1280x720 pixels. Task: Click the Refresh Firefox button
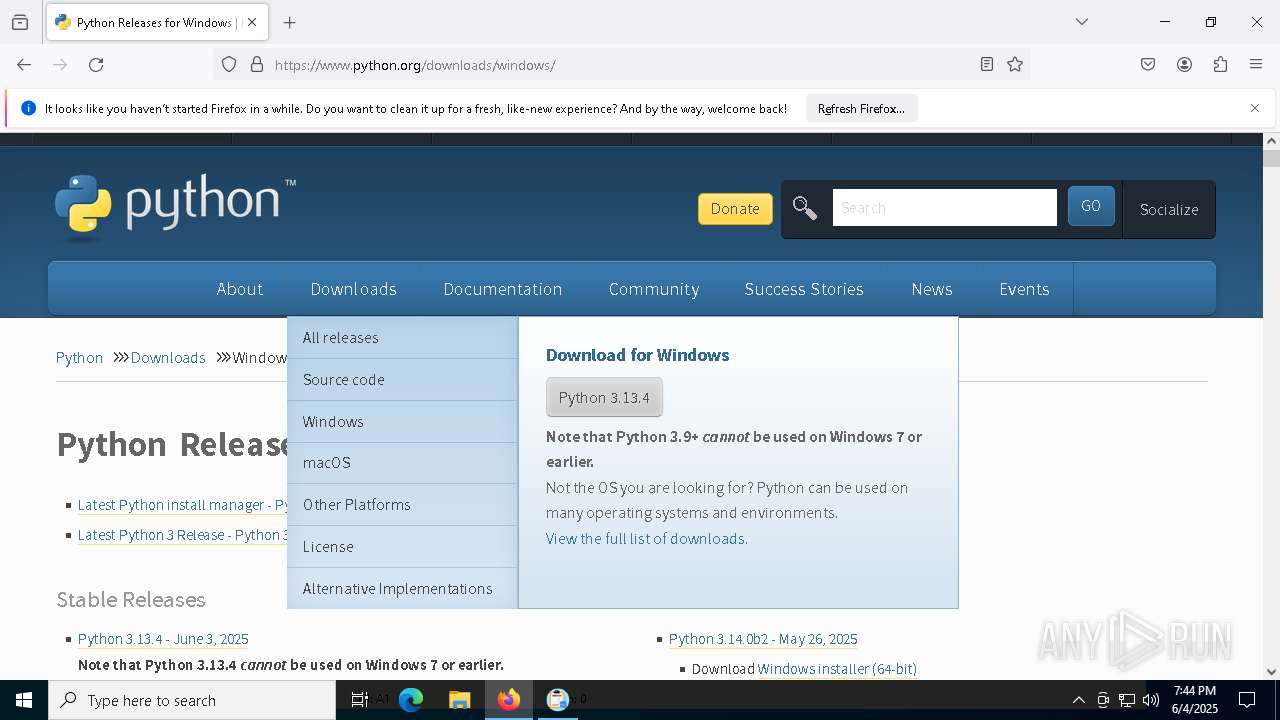tap(861, 108)
